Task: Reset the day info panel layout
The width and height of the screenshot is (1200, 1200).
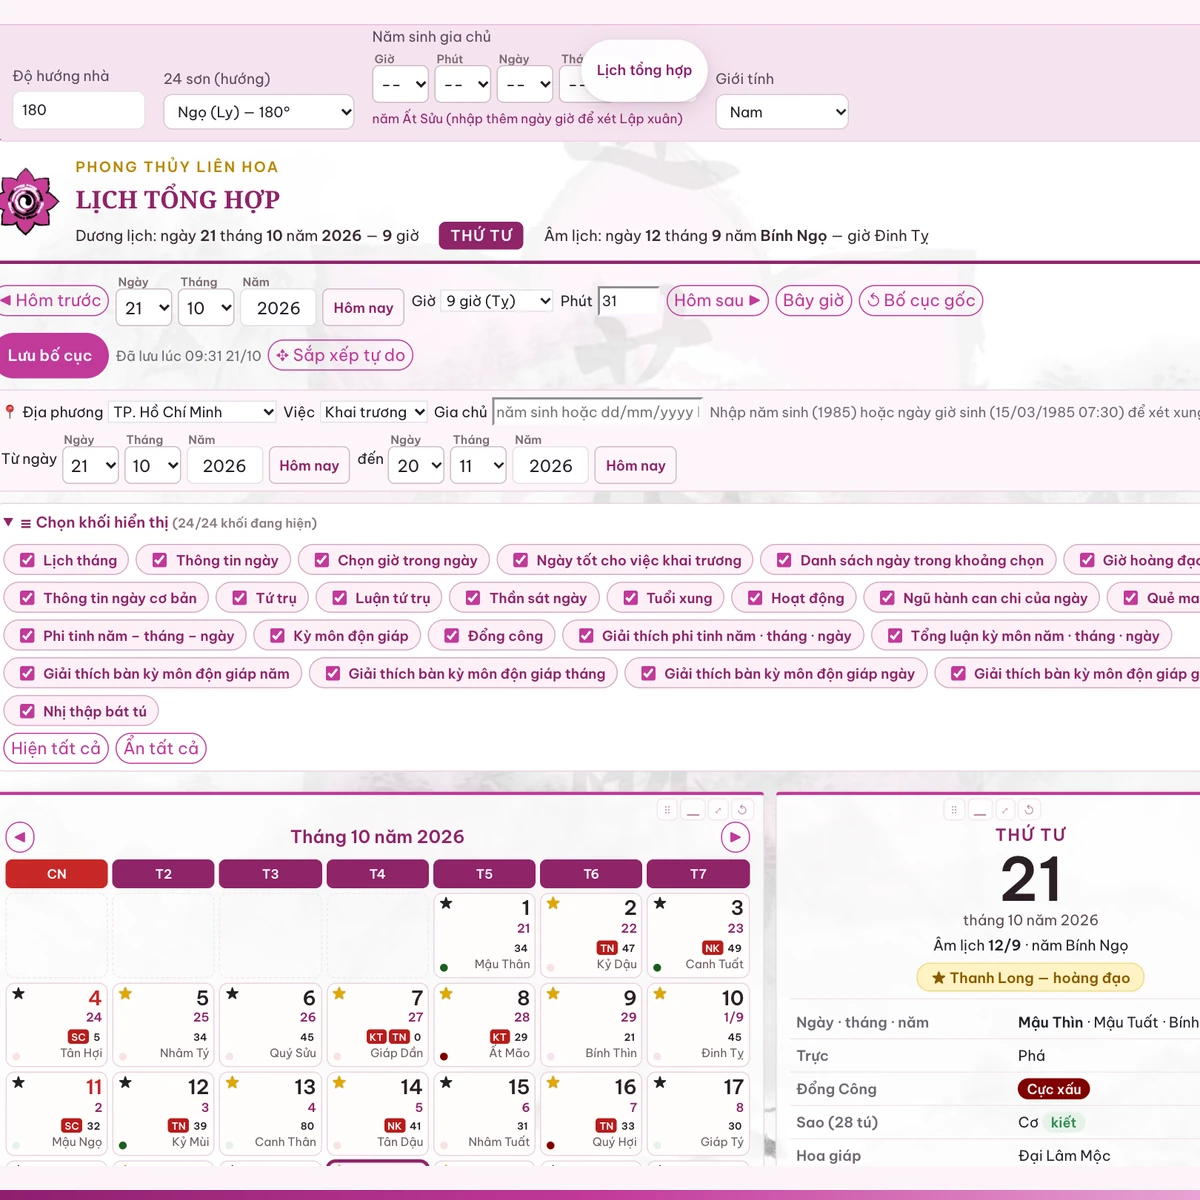Action: pos(1029,810)
